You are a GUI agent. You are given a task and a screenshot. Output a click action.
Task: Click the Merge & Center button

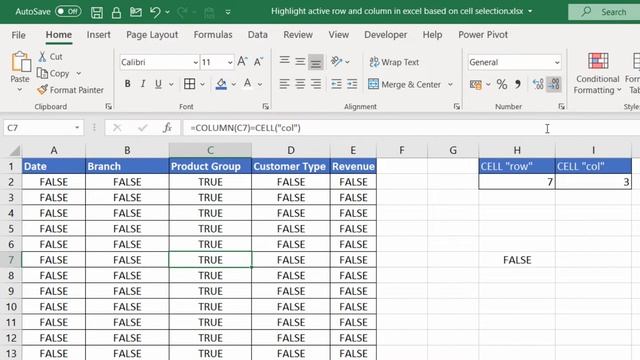click(404, 84)
